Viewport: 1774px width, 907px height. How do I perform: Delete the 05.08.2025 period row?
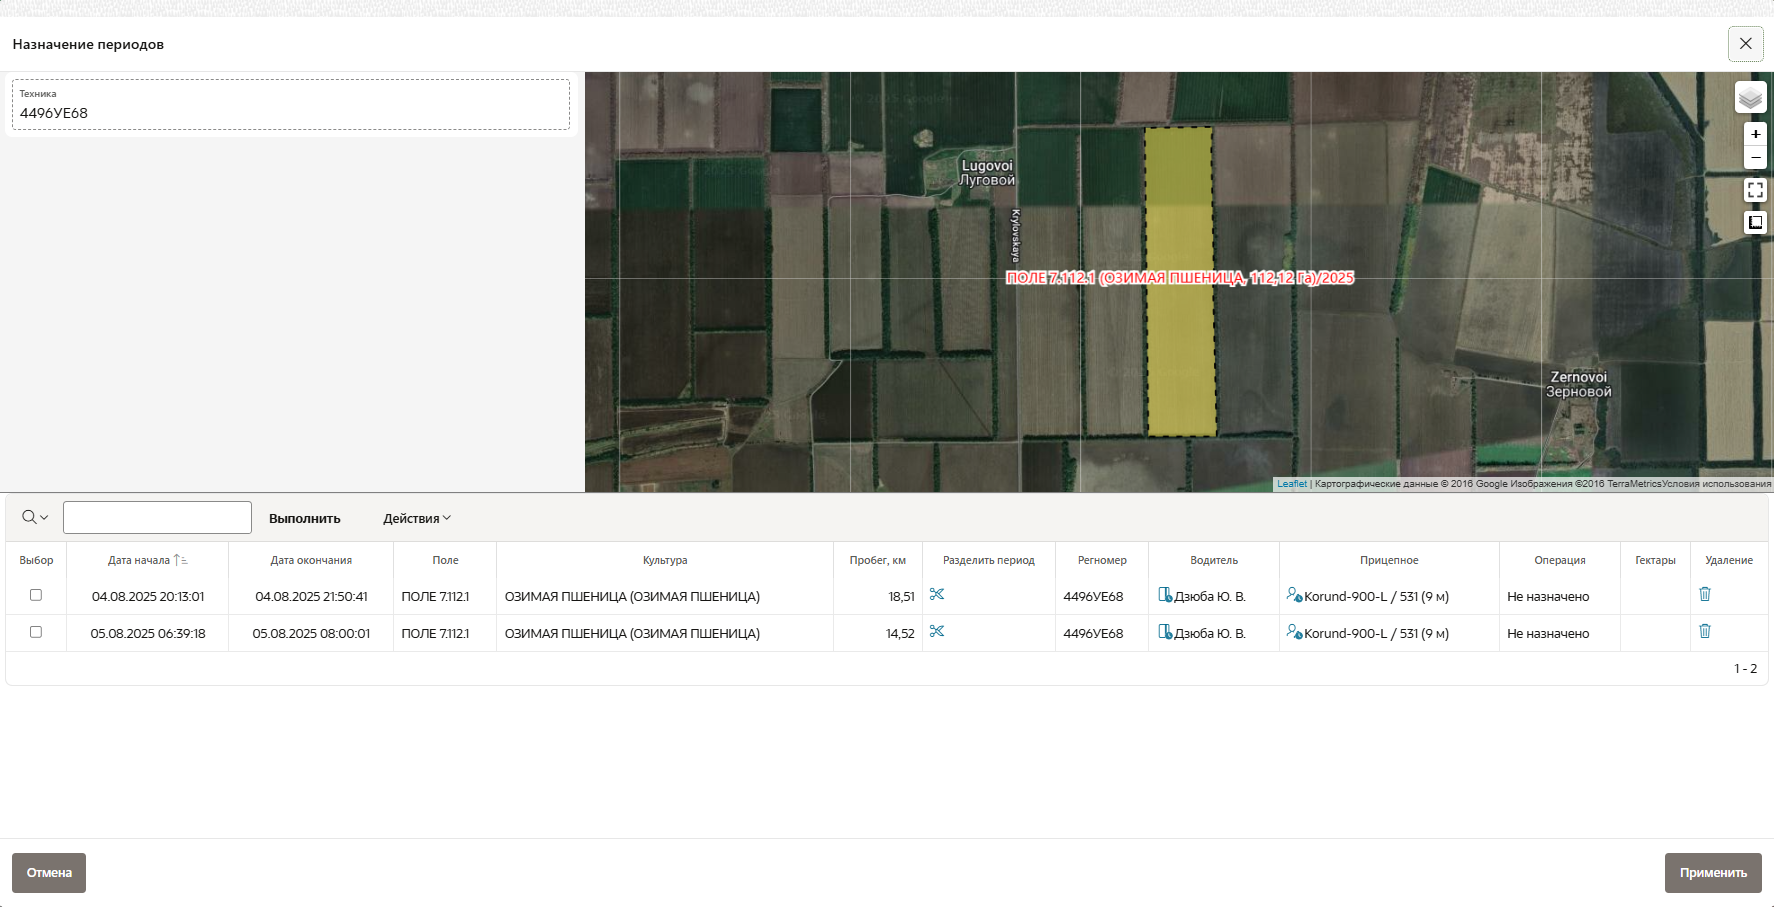[x=1705, y=632]
